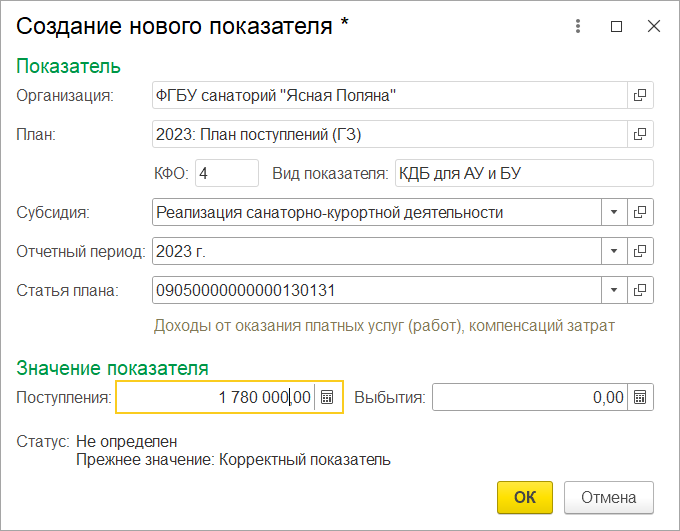Open the Статья плана record icon
This screenshot has width=680, height=531.
[640, 290]
